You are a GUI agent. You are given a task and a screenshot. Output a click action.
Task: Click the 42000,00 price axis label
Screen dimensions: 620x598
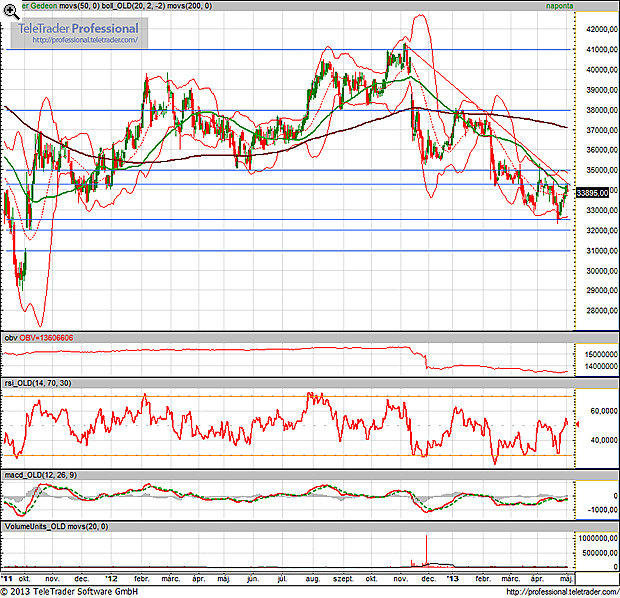pos(602,29)
